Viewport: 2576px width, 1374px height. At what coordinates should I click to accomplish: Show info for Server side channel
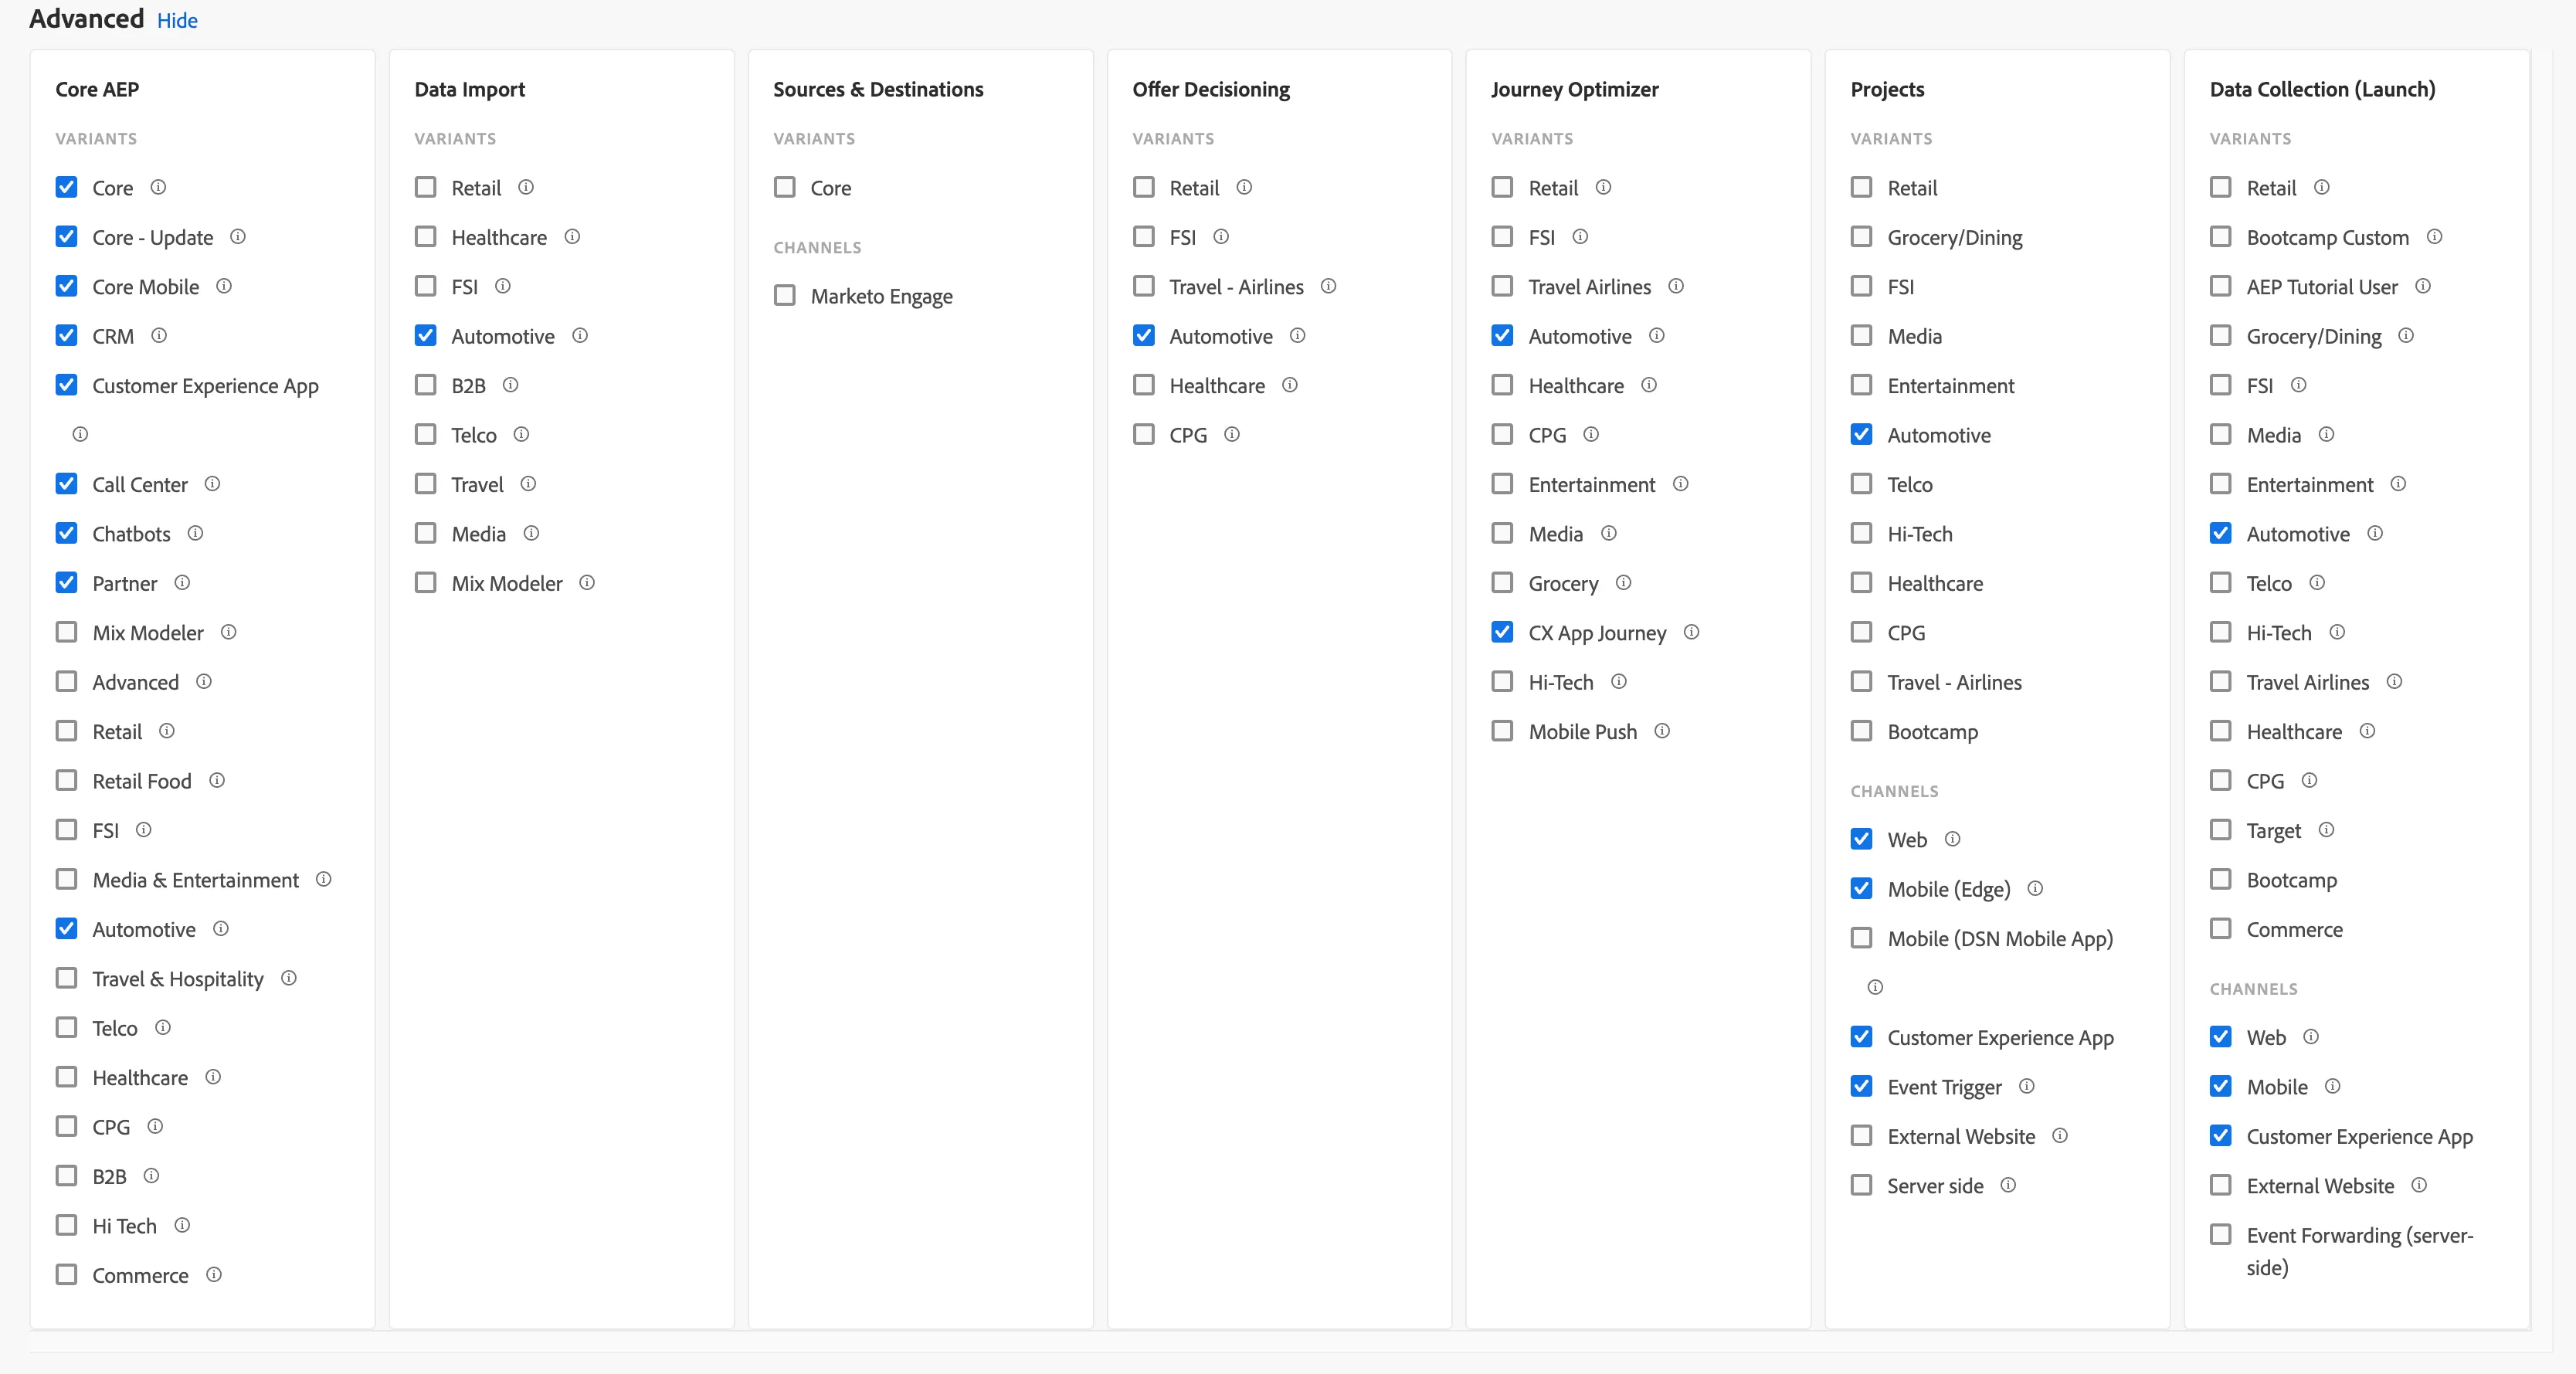pos(2008,1185)
